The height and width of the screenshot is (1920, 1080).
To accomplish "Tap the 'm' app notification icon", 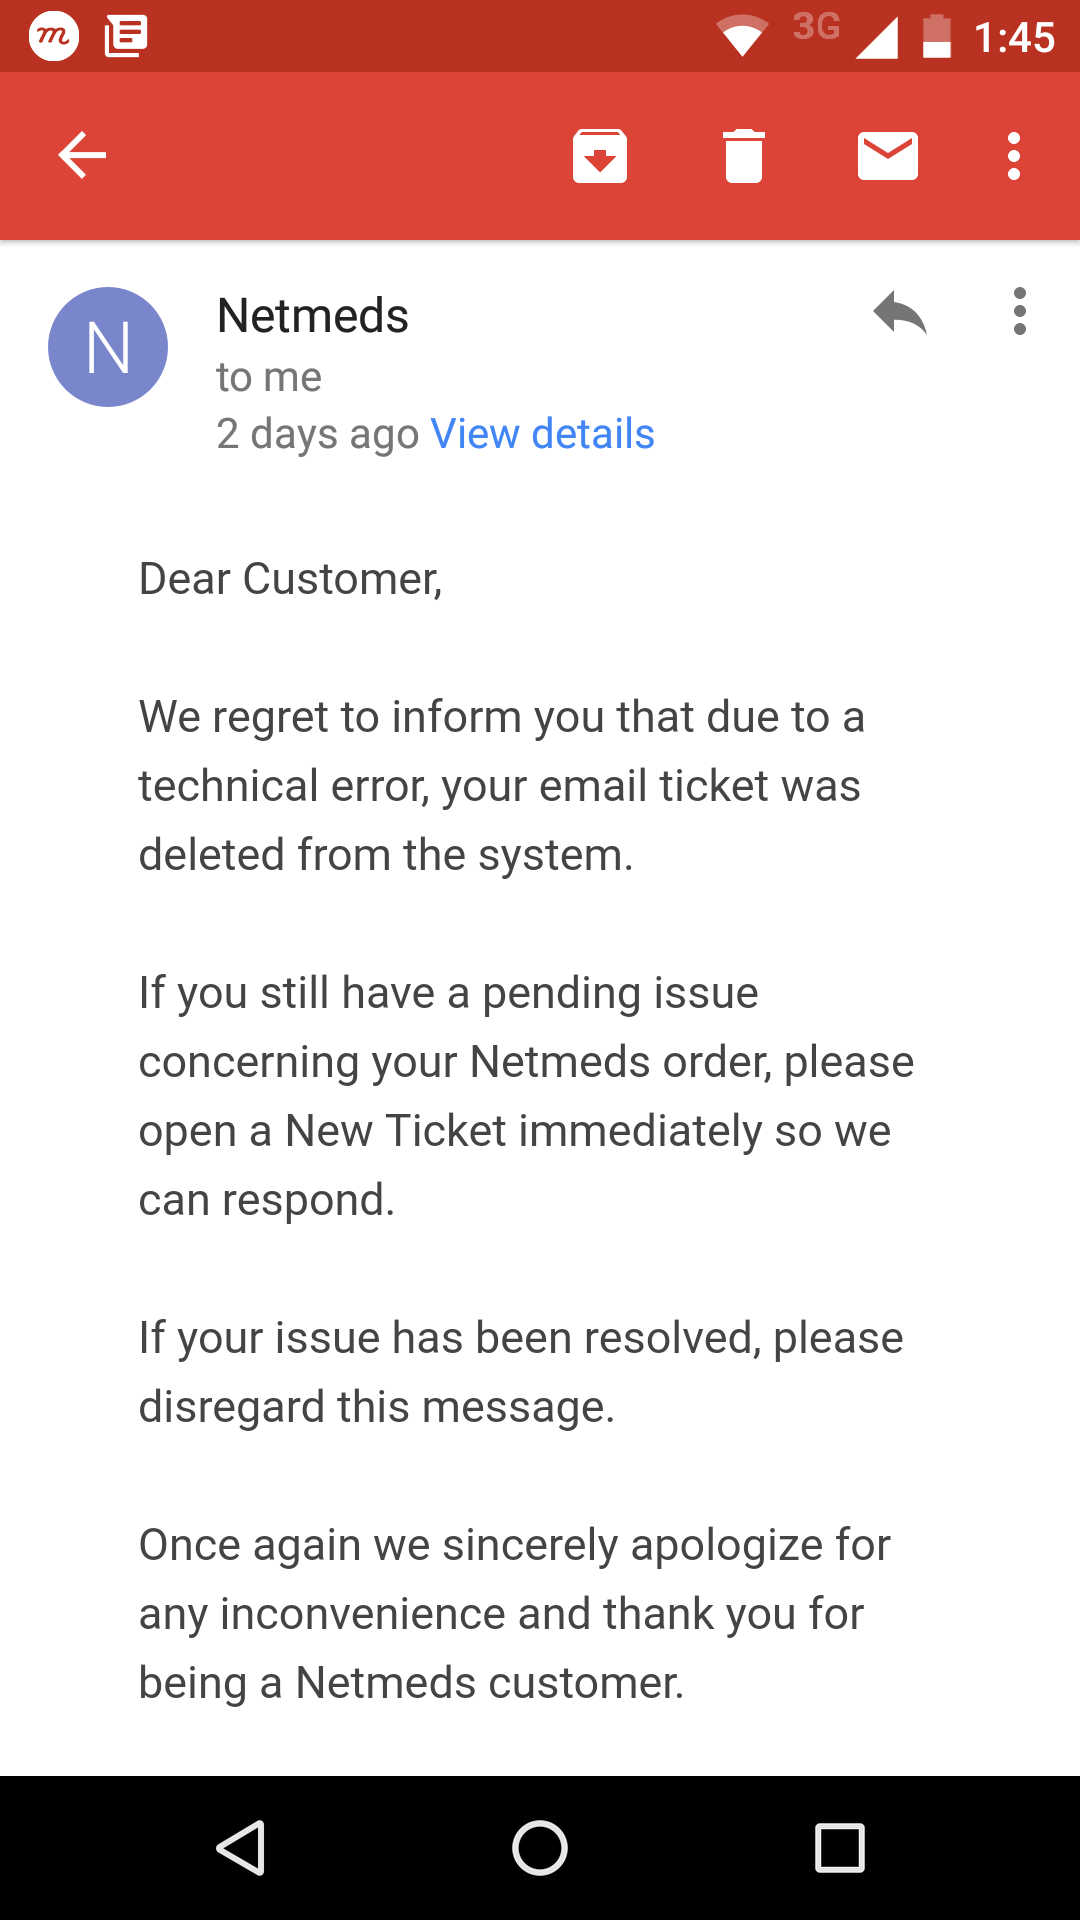I will point(54,37).
